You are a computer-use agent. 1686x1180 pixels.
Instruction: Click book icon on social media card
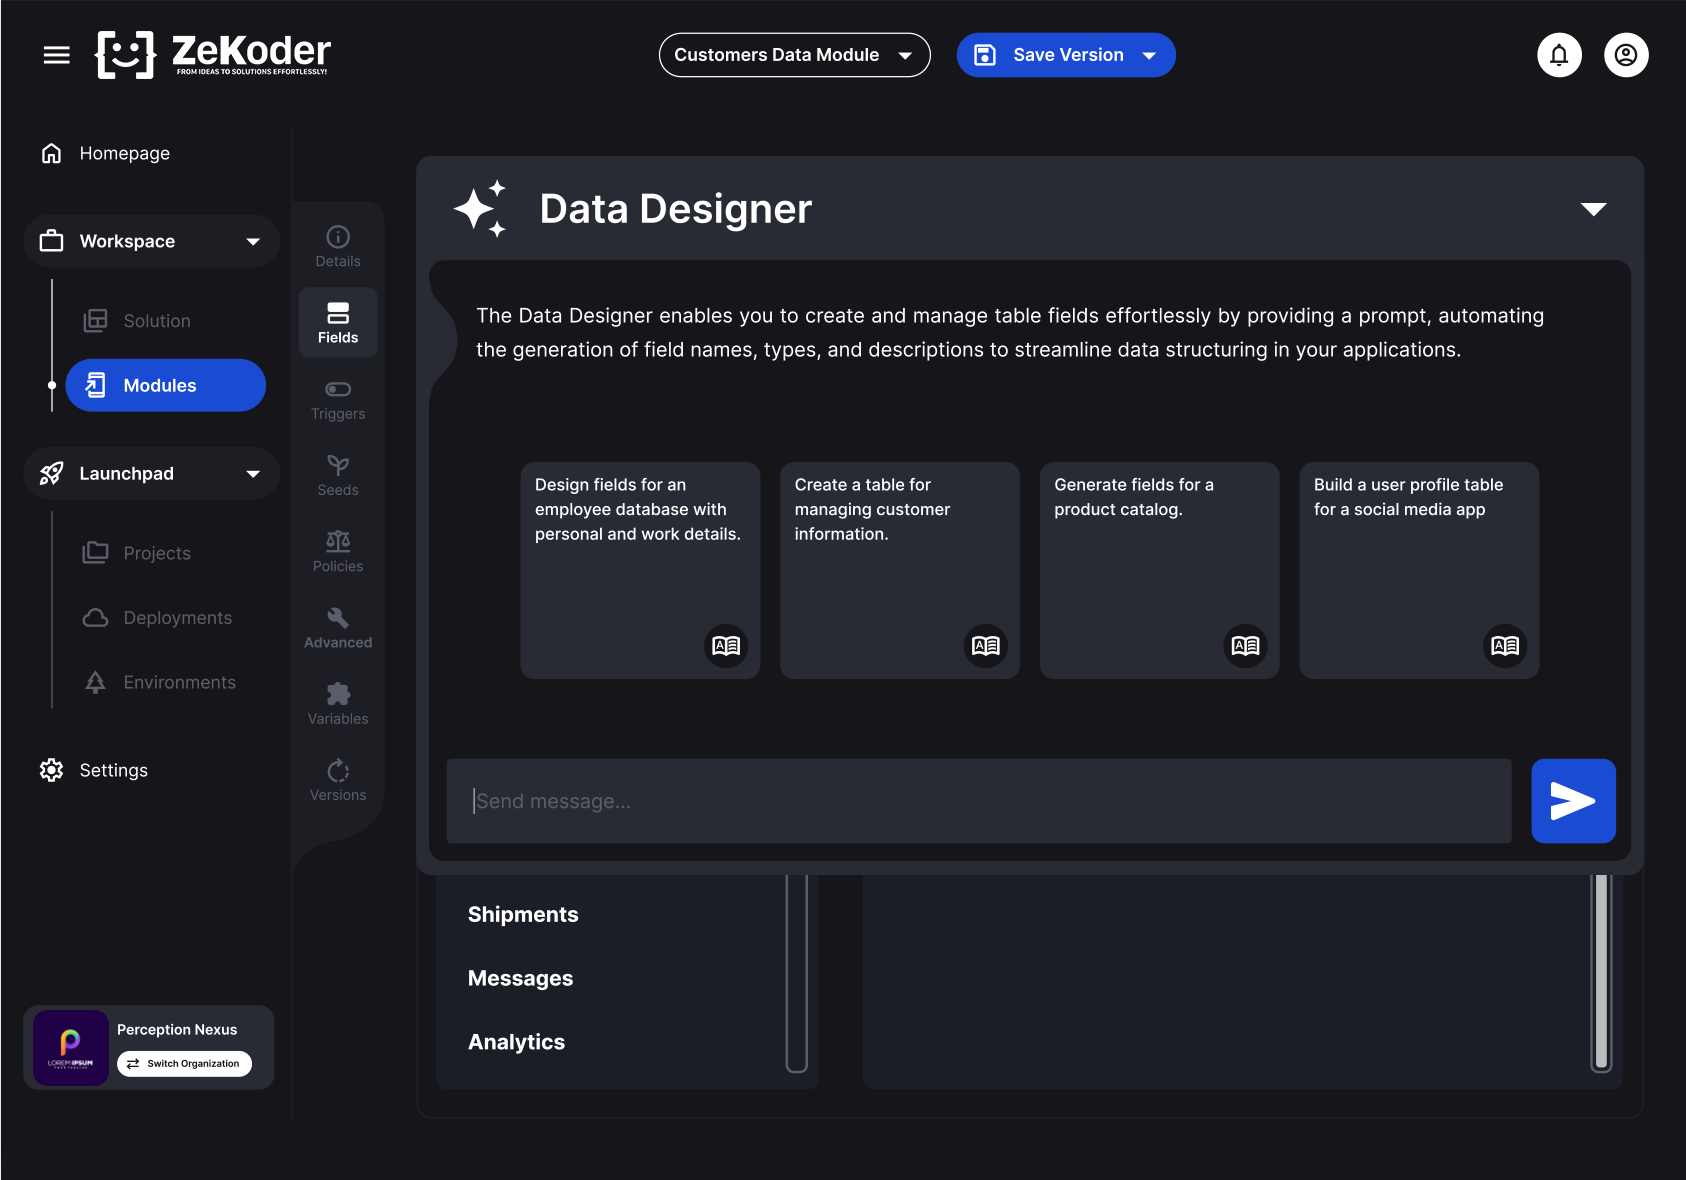coord(1505,646)
